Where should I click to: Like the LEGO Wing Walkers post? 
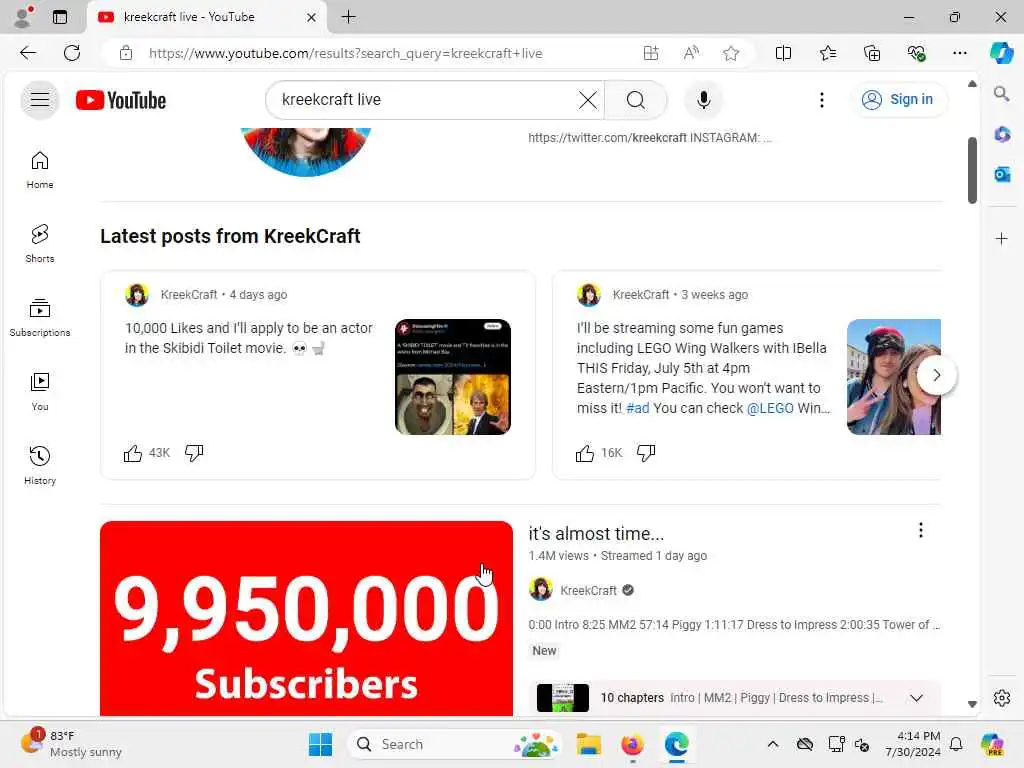tap(584, 453)
